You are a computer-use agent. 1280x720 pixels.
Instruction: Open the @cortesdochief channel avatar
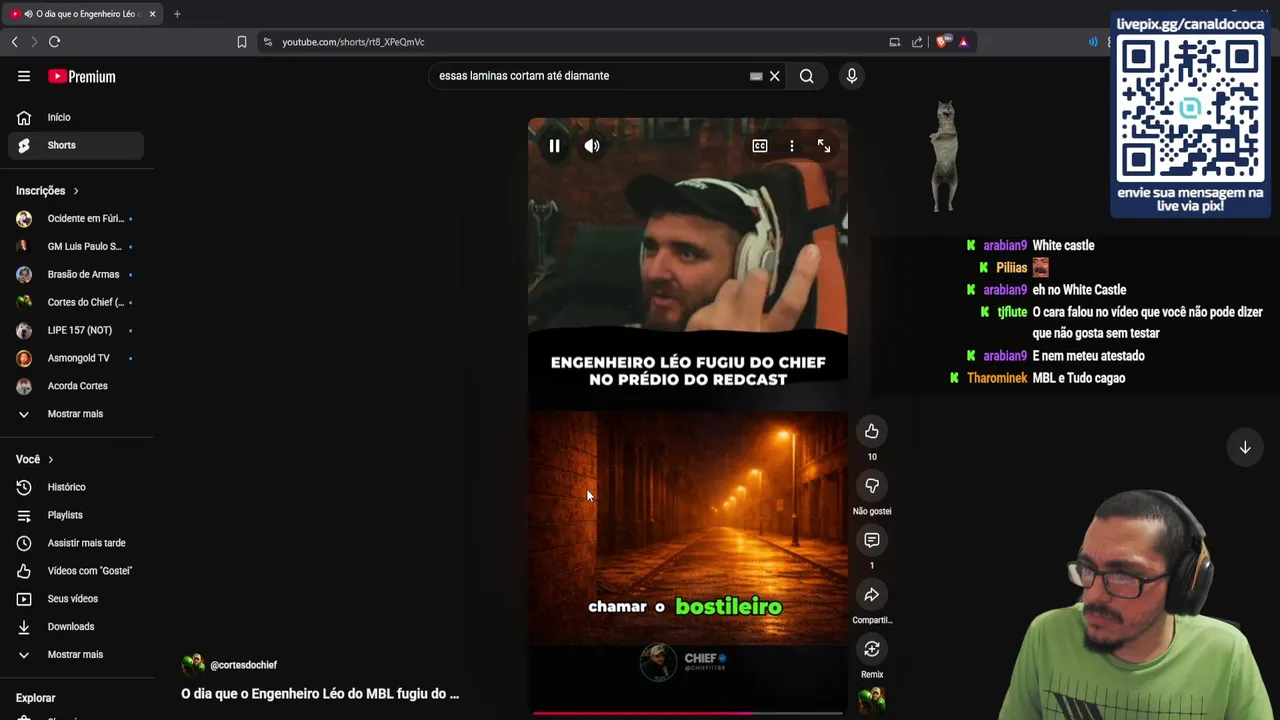coord(192,665)
